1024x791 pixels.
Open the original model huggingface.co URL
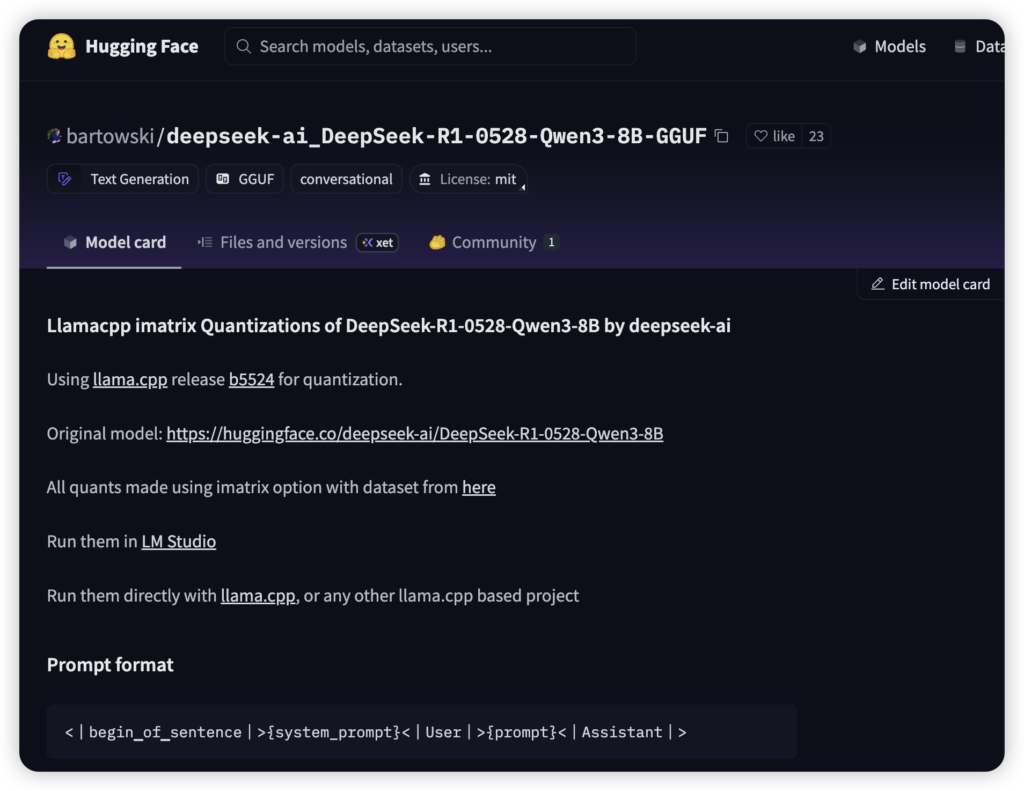tap(415, 434)
